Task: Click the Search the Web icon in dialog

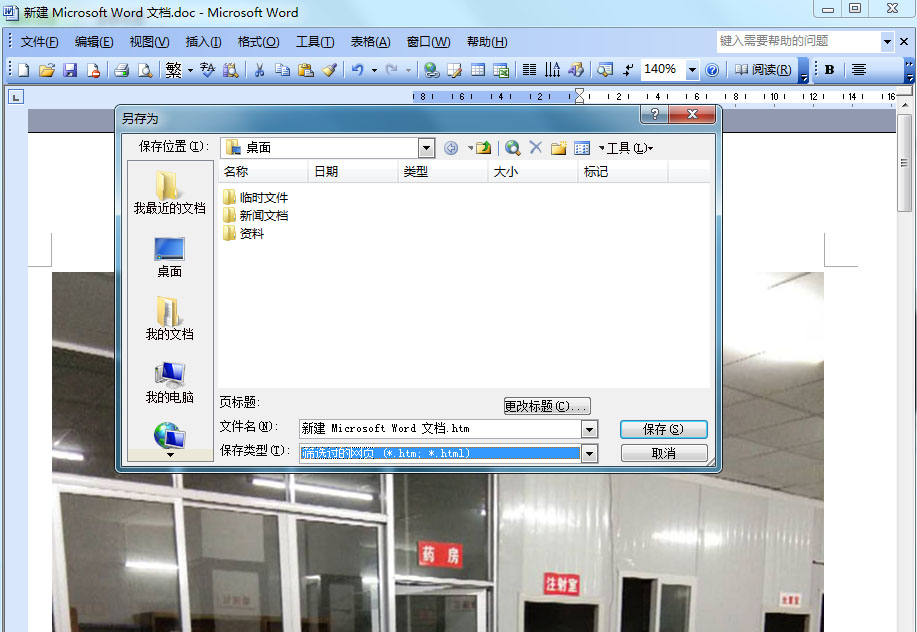Action: (x=513, y=148)
